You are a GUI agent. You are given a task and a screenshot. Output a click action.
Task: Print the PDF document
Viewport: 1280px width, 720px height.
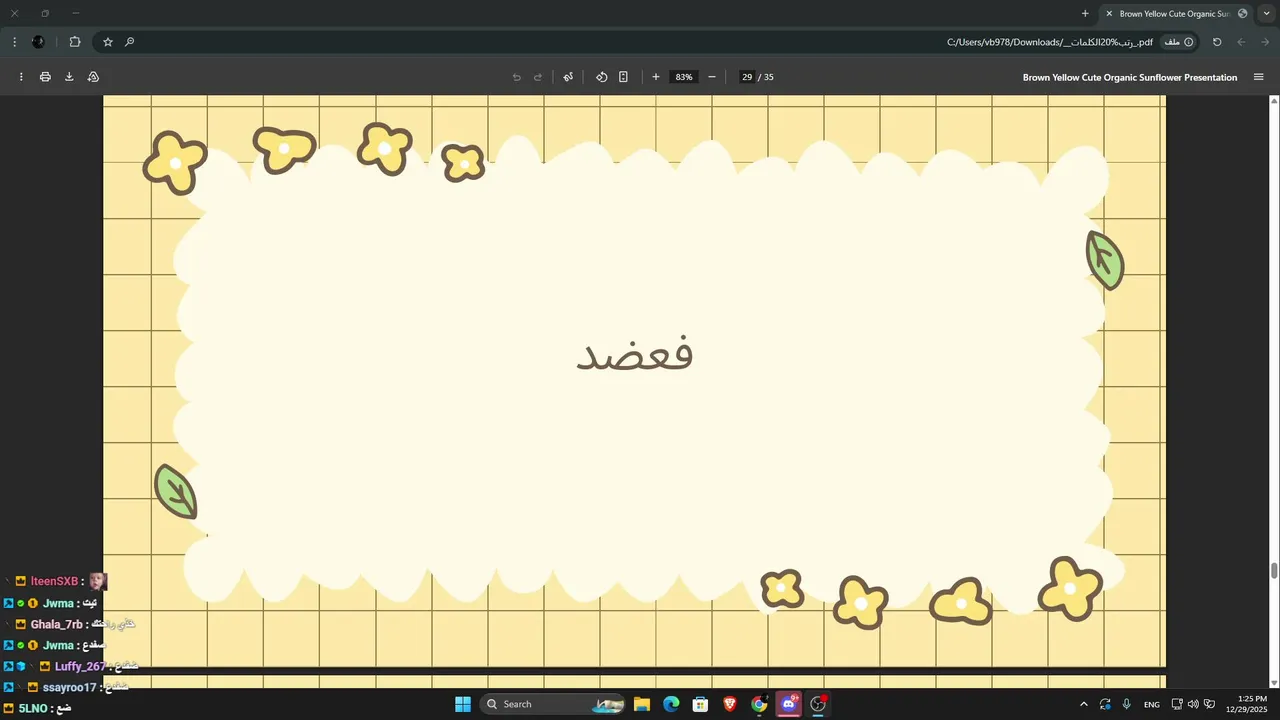click(45, 77)
